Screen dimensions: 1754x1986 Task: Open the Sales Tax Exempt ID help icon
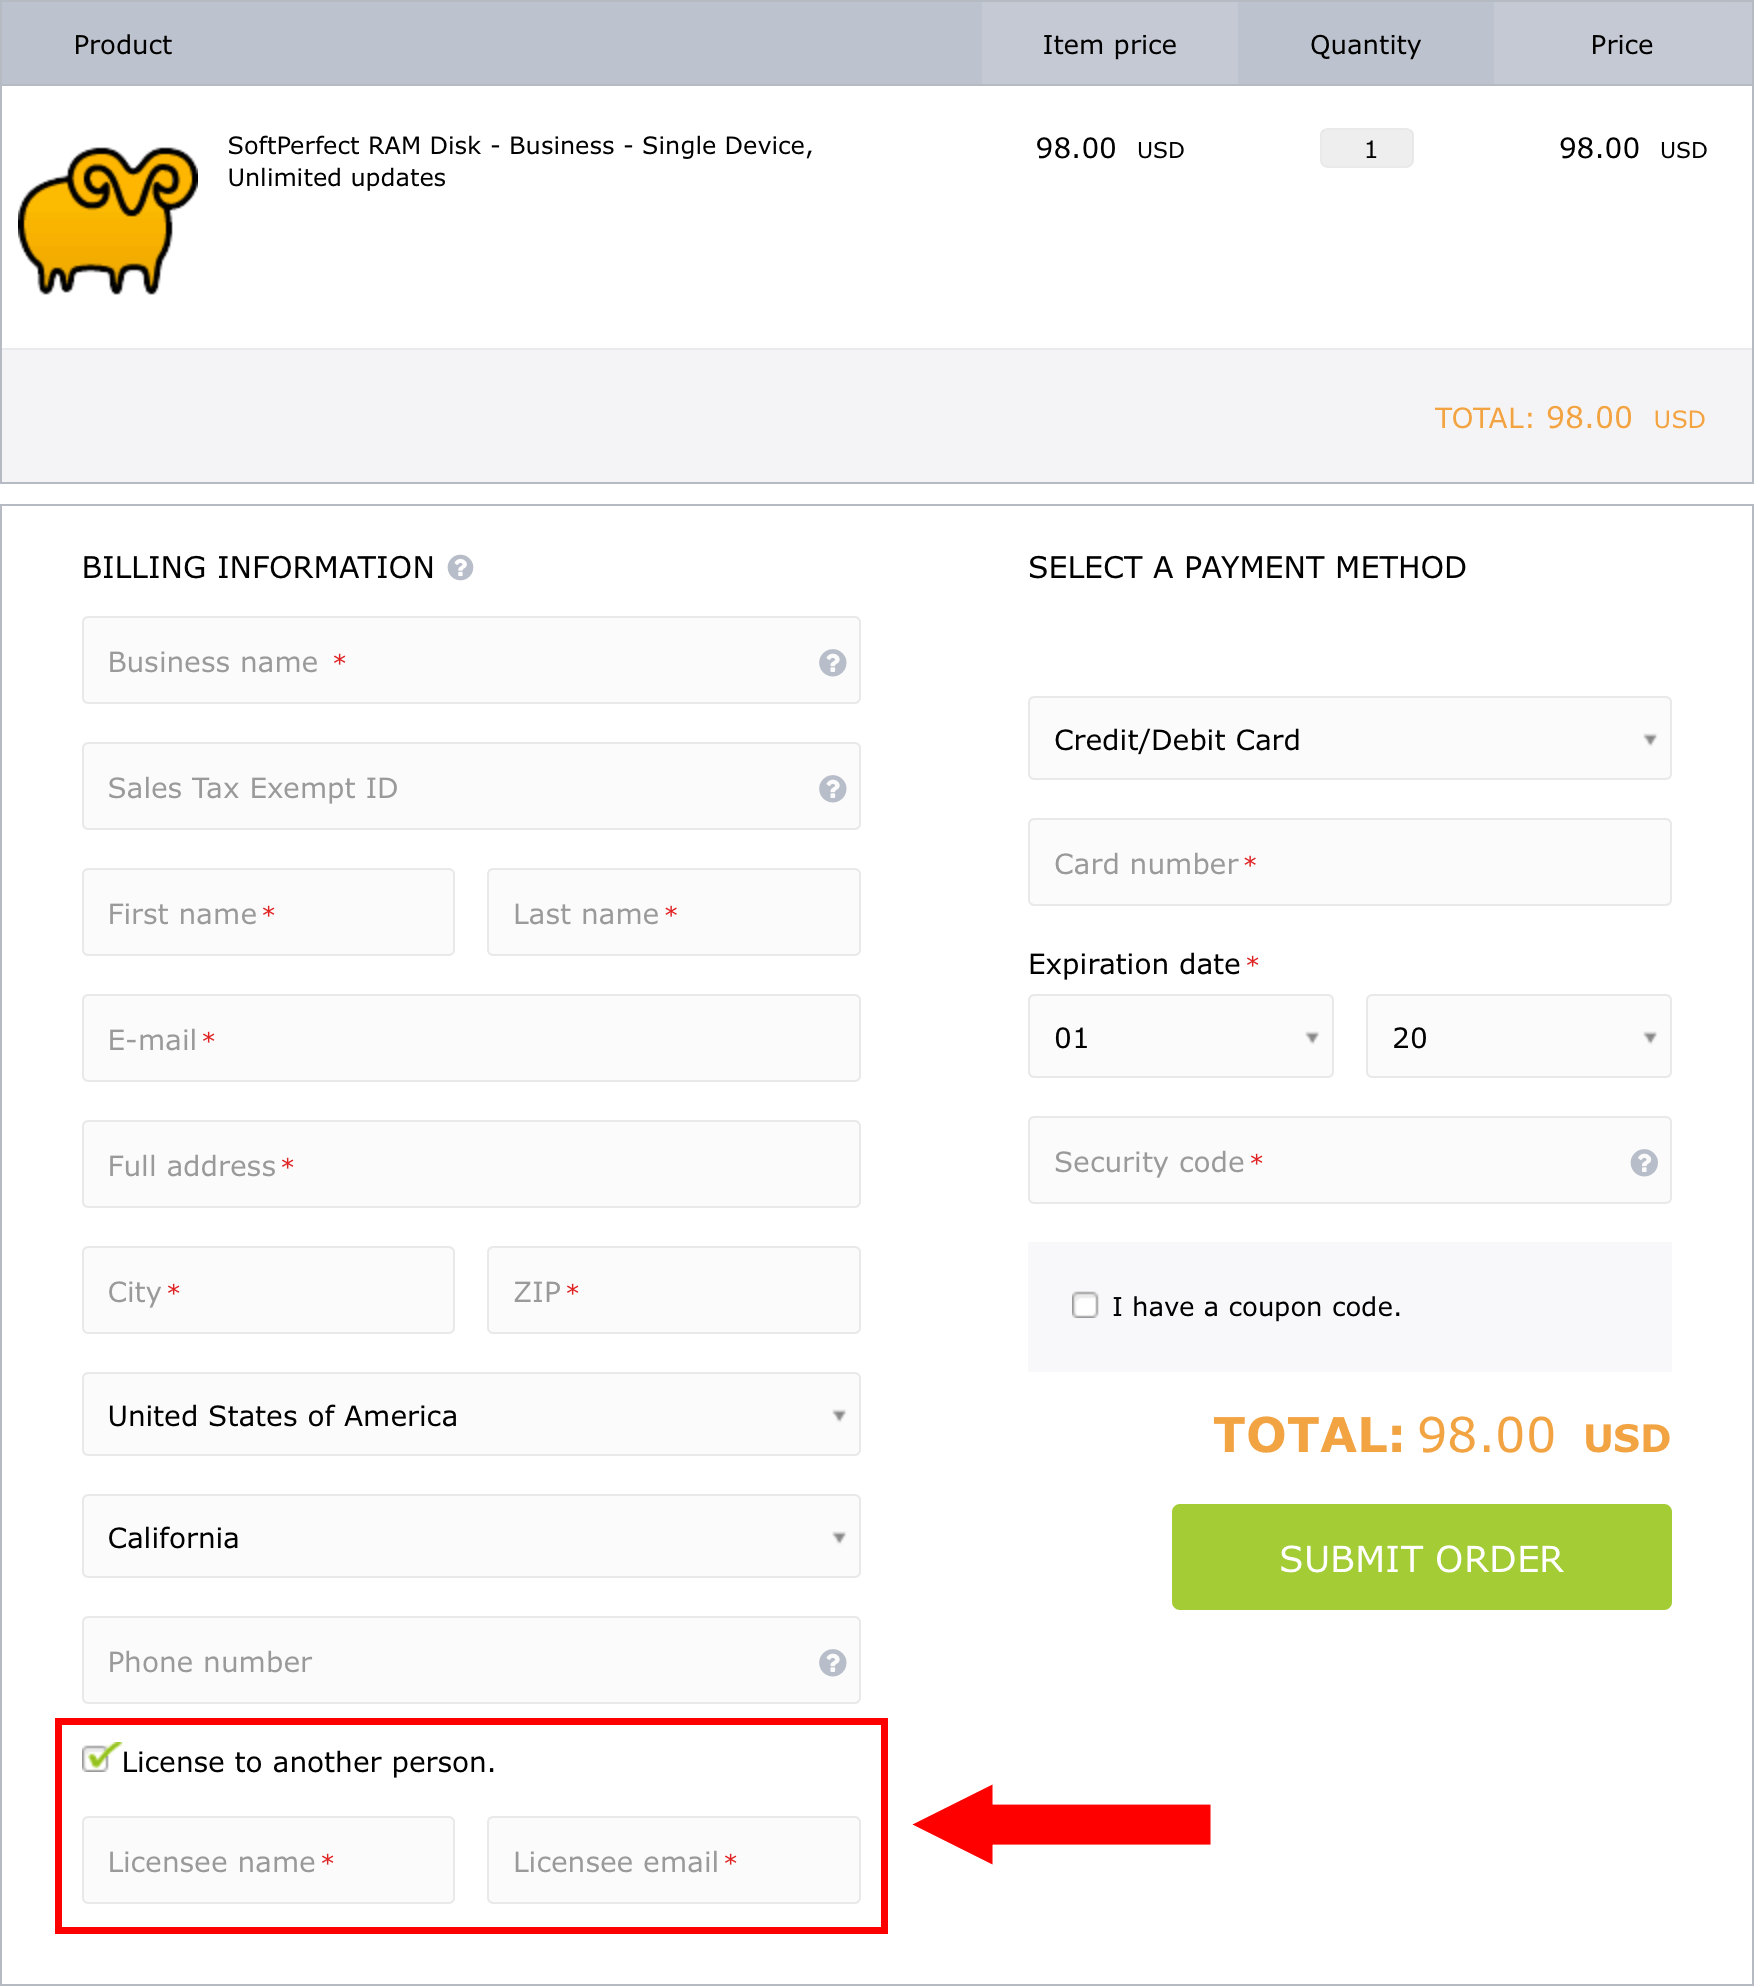[x=832, y=789]
